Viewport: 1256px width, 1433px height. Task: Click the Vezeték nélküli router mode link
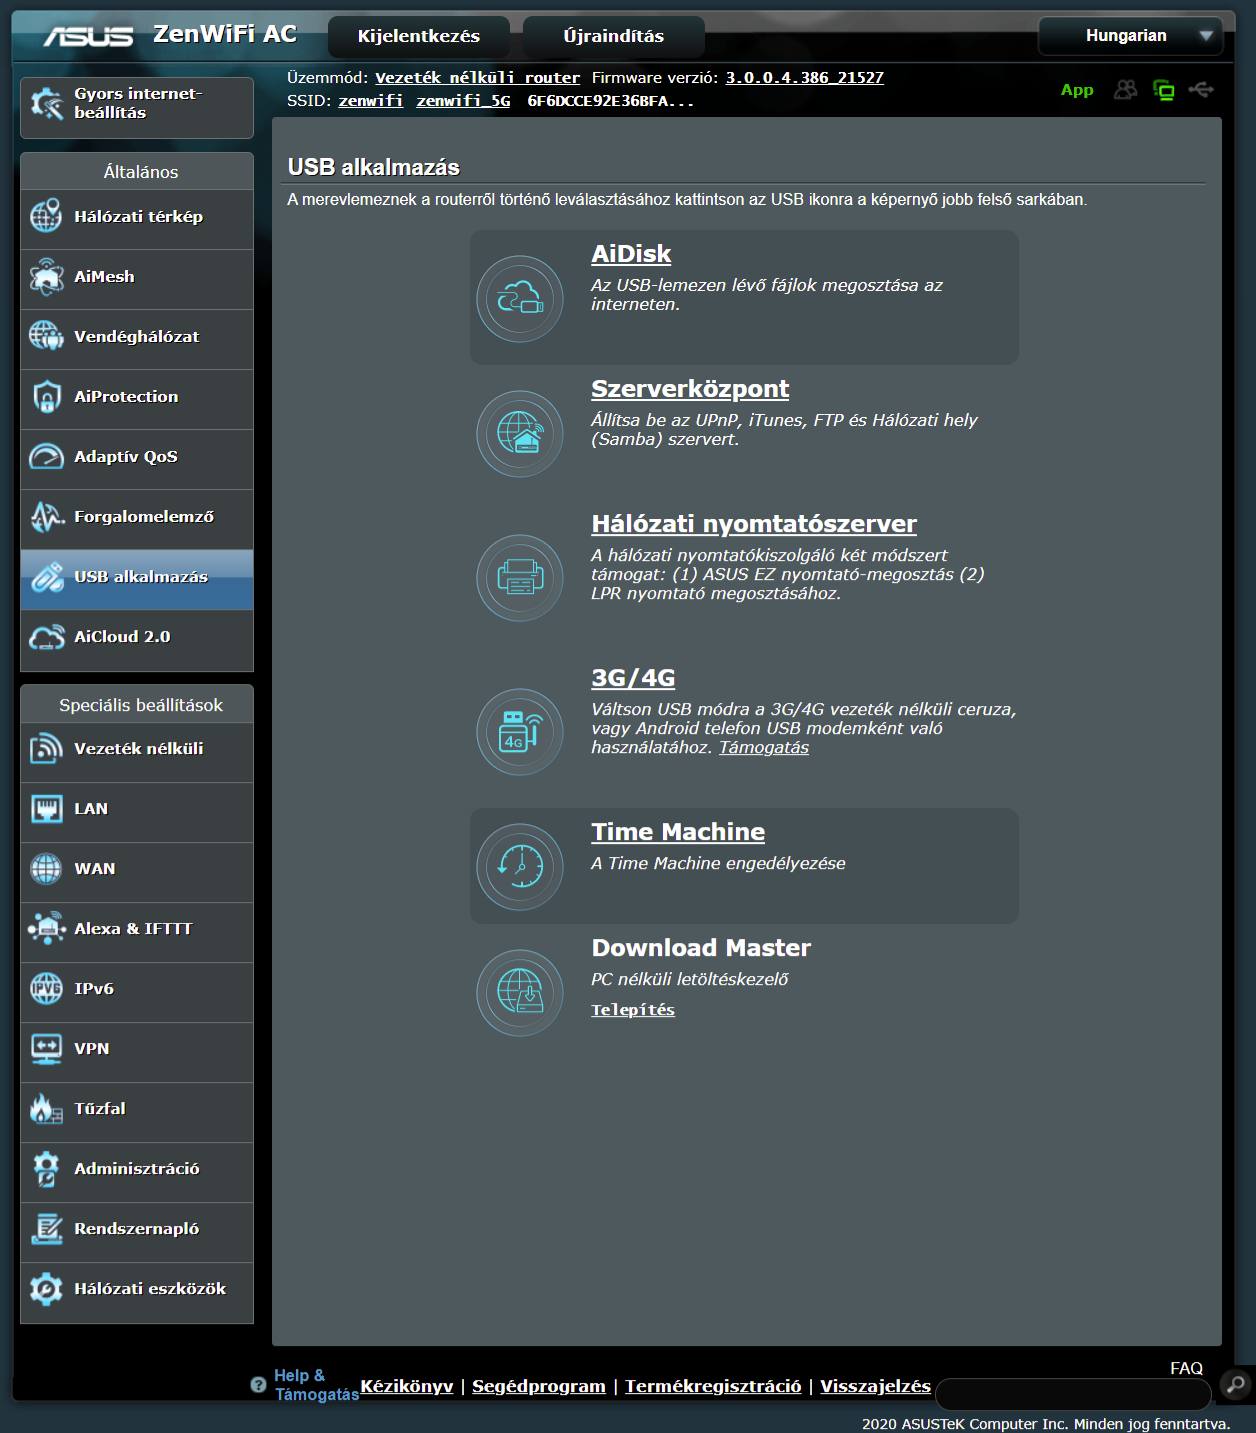point(478,78)
